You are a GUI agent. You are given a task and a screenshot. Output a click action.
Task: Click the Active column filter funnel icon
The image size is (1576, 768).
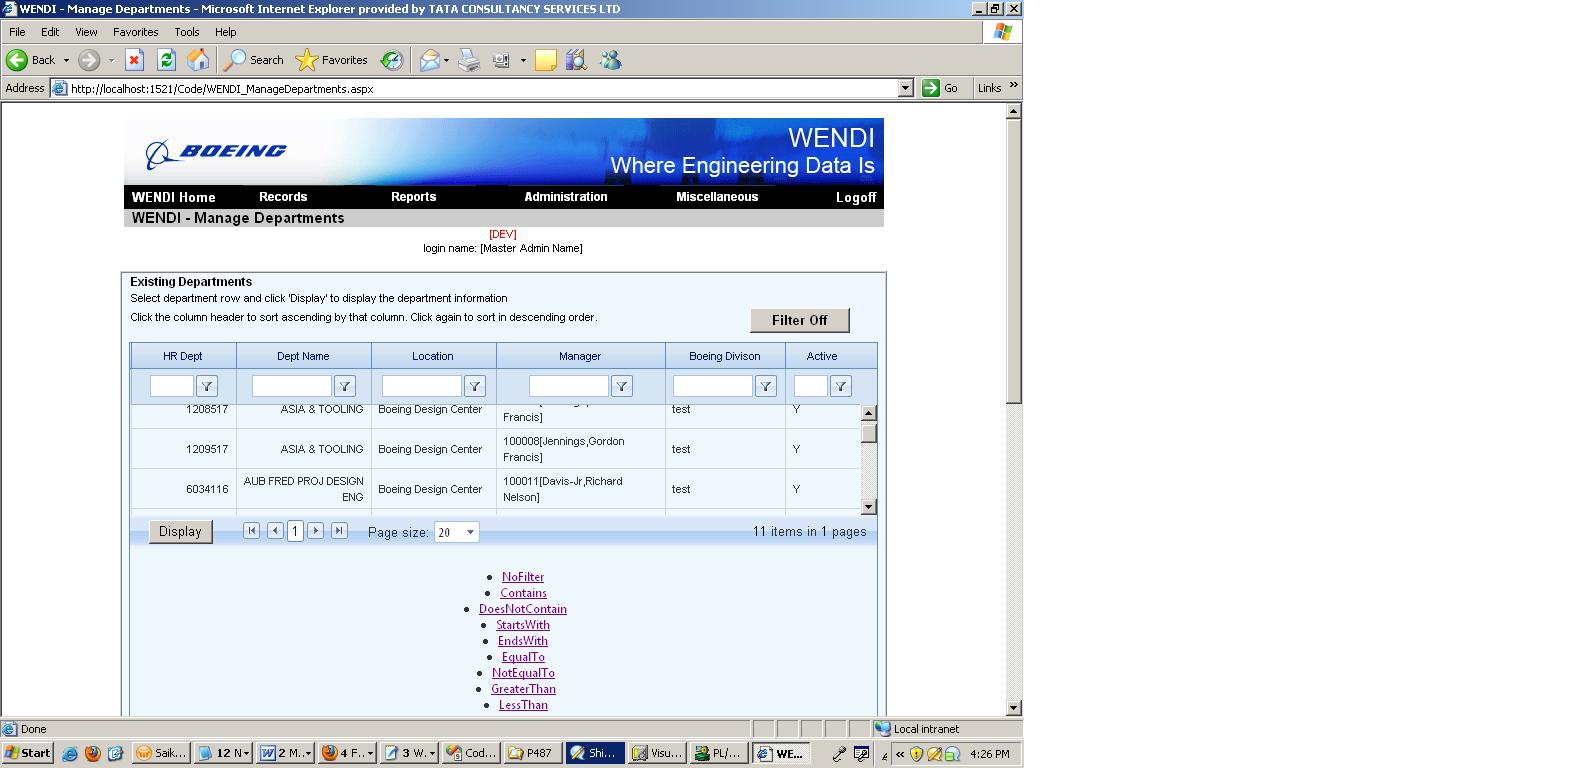tap(841, 386)
